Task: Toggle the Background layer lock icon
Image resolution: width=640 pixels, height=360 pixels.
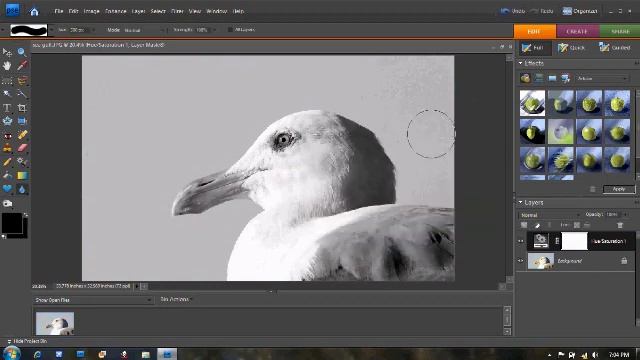Action: [624, 260]
